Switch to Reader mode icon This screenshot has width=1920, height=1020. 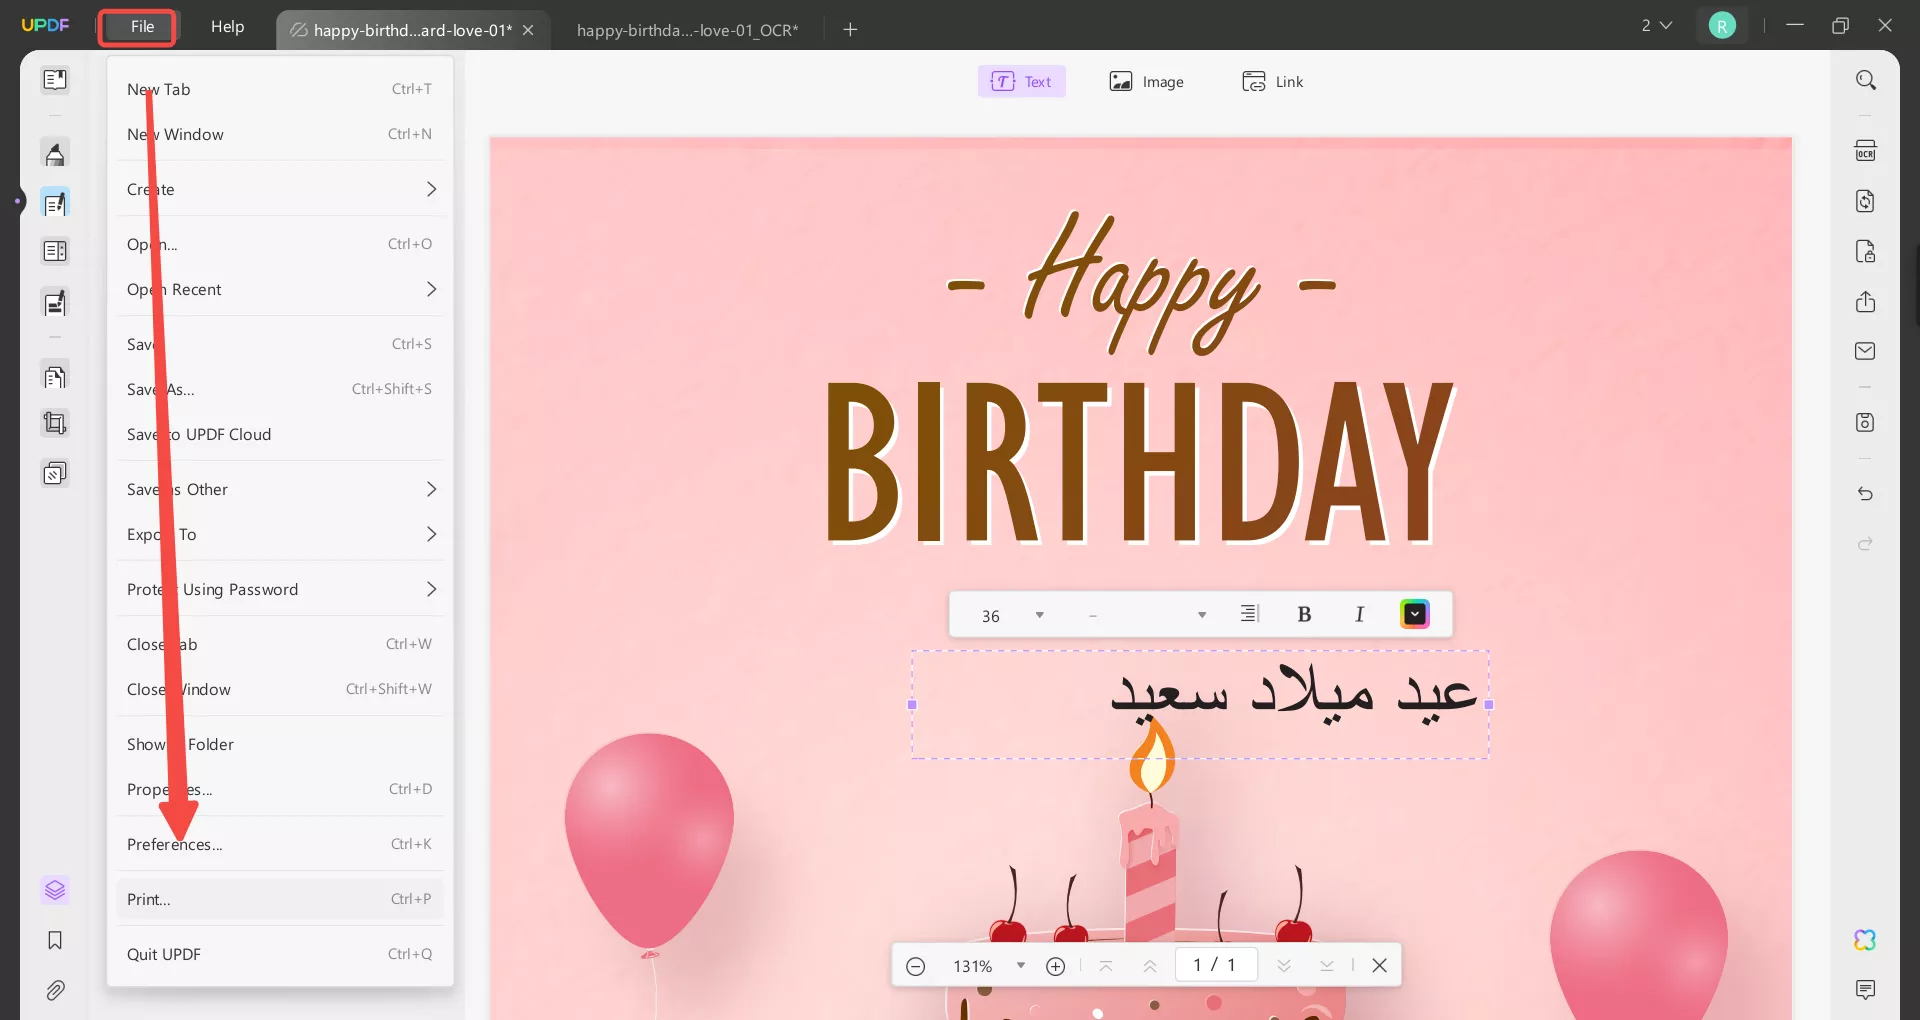55,79
